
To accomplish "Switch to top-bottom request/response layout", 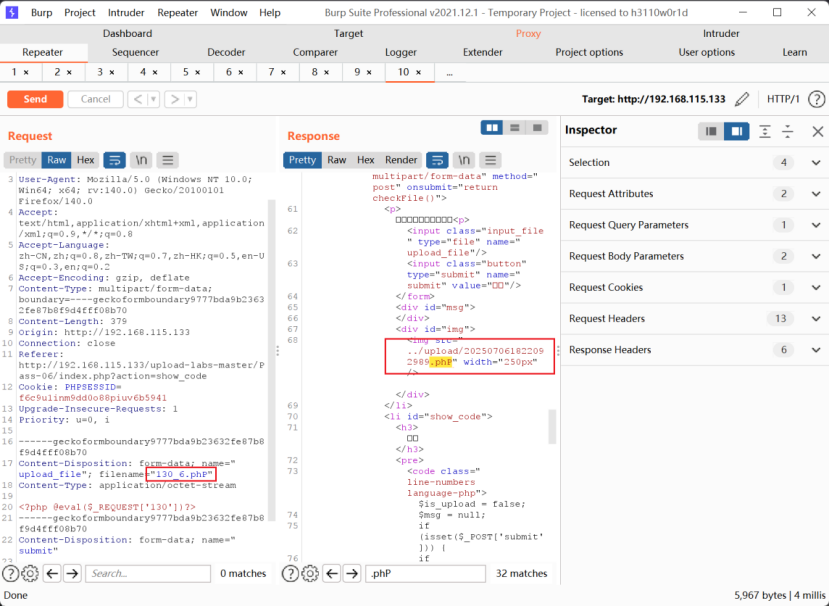I will pyautogui.click(x=515, y=128).
